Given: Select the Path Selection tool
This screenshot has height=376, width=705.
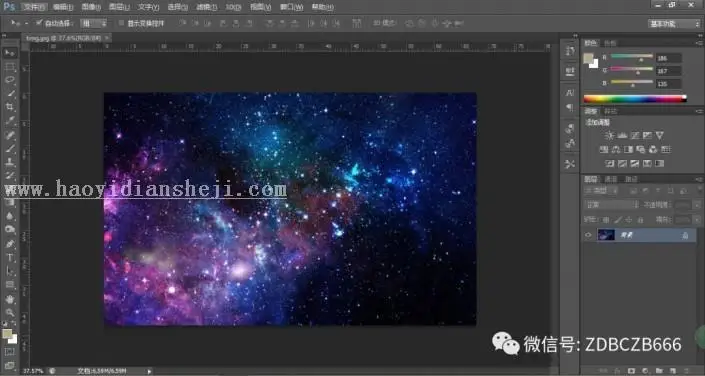Looking at the screenshot, I should pyautogui.click(x=10, y=271).
